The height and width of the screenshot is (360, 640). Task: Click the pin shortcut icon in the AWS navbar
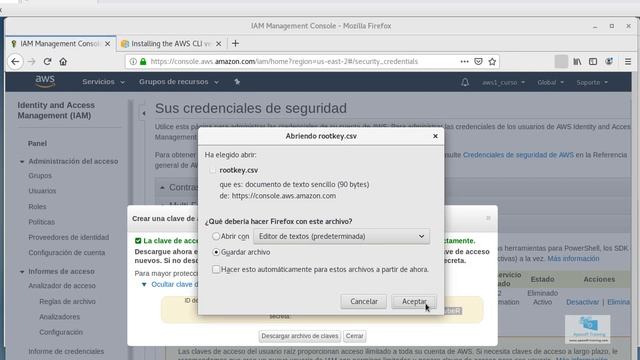point(237,82)
